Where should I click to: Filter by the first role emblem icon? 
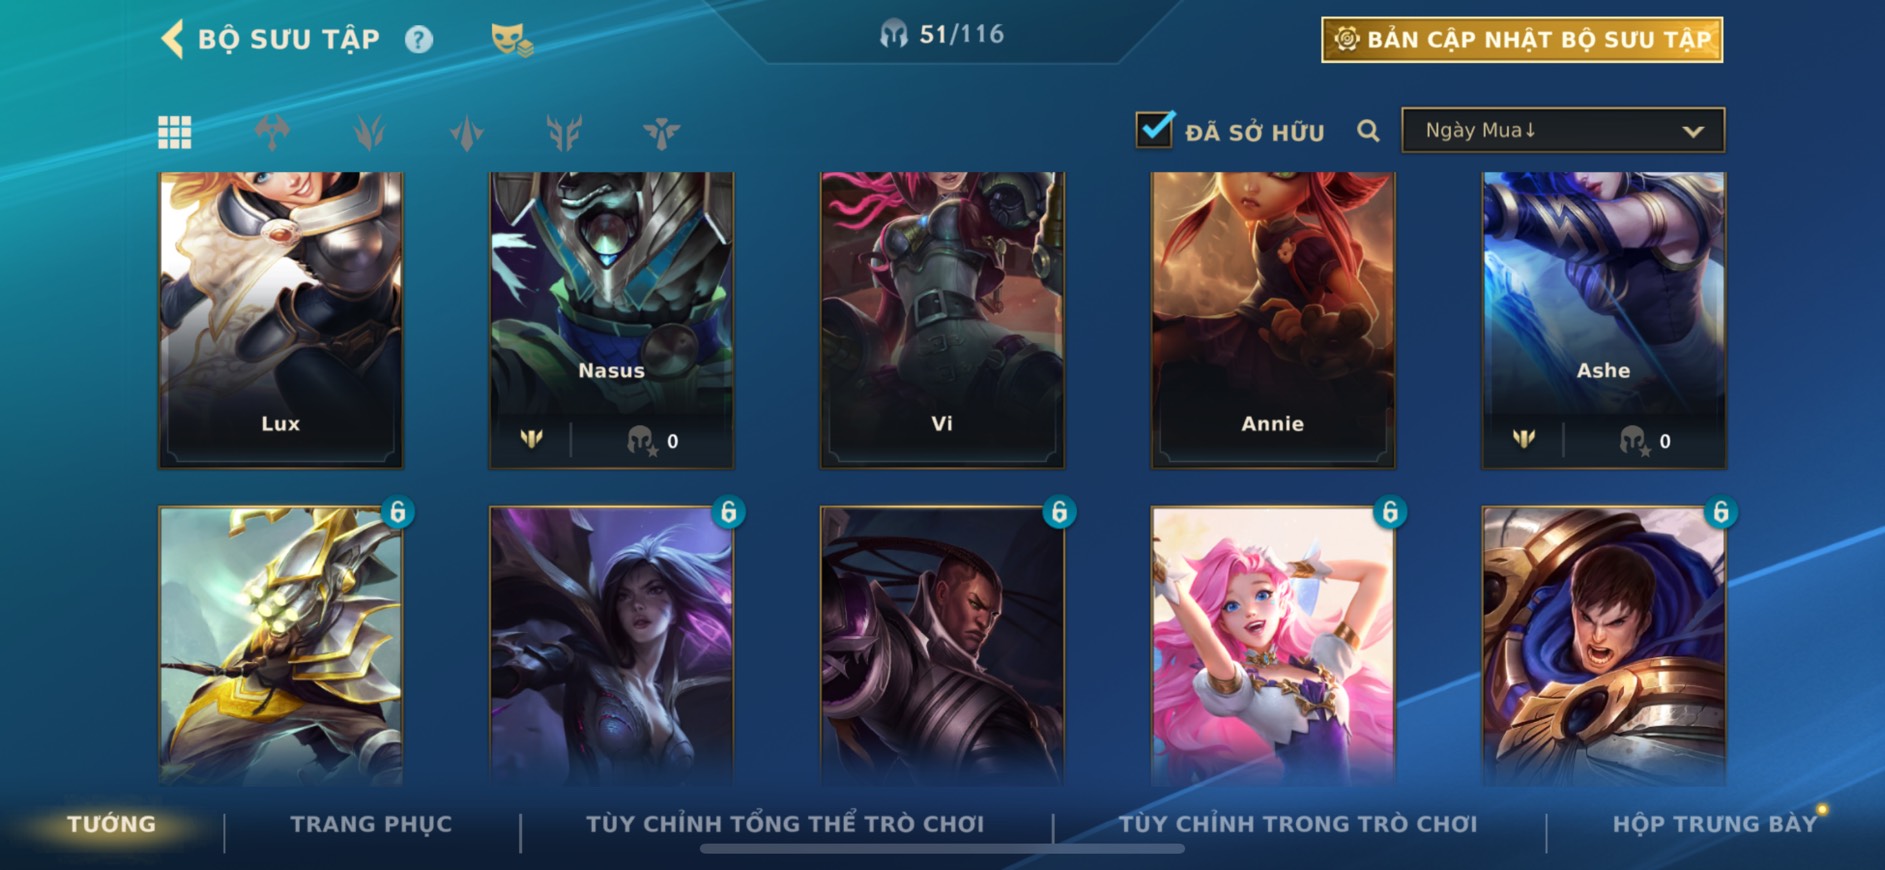[272, 132]
